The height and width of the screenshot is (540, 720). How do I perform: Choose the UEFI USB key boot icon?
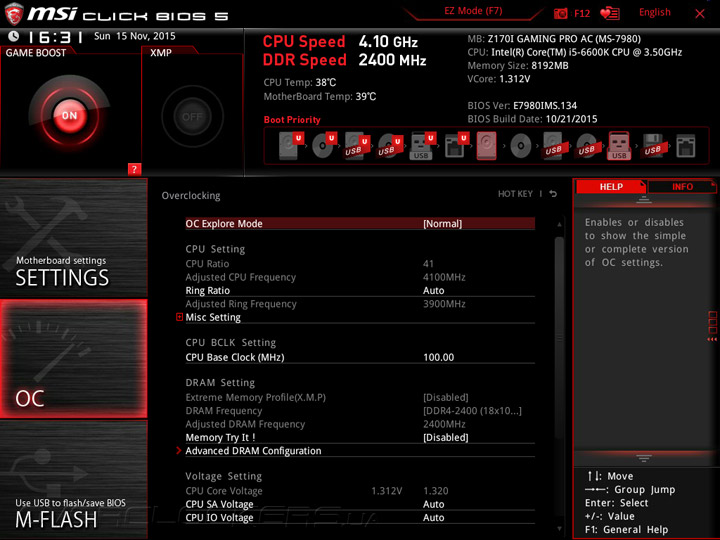point(422,146)
